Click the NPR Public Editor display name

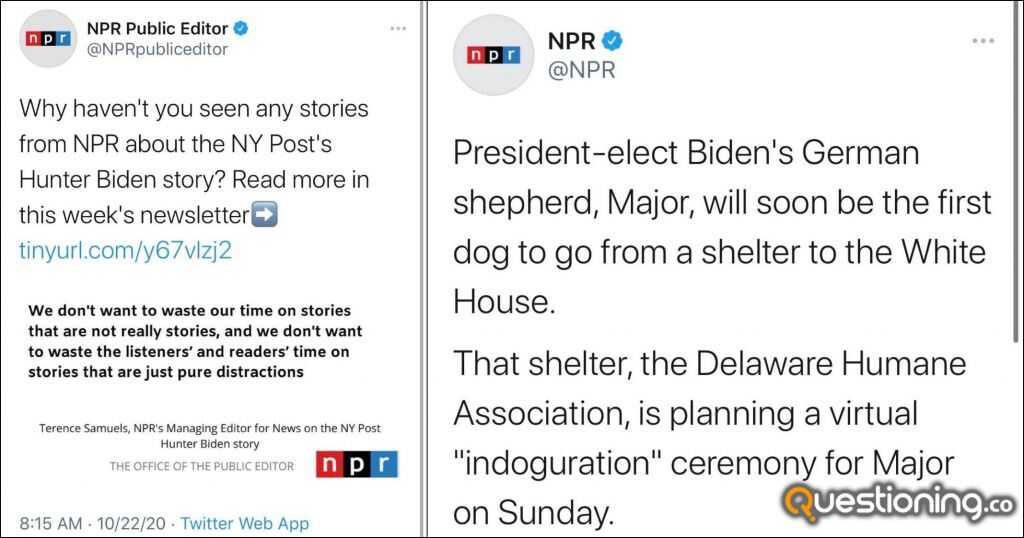pyautogui.click(x=157, y=29)
